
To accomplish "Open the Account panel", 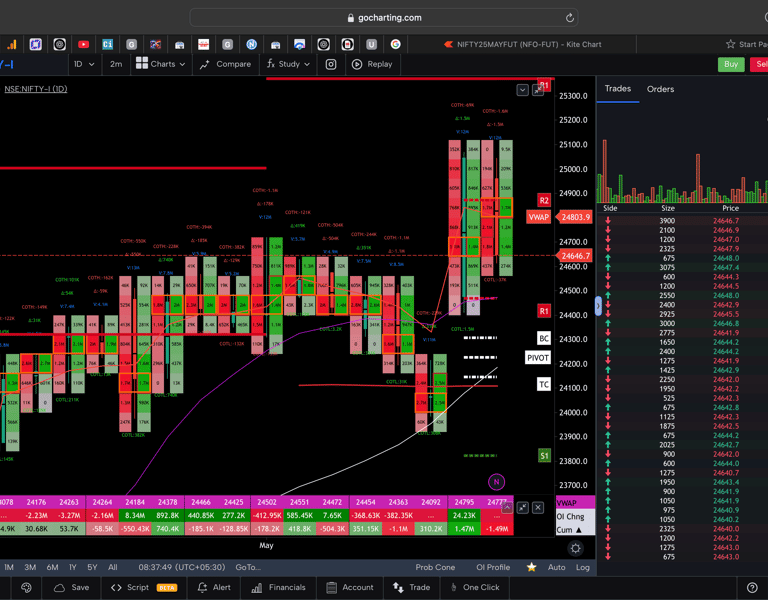I will pyautogui.click(x=349, y=587).
